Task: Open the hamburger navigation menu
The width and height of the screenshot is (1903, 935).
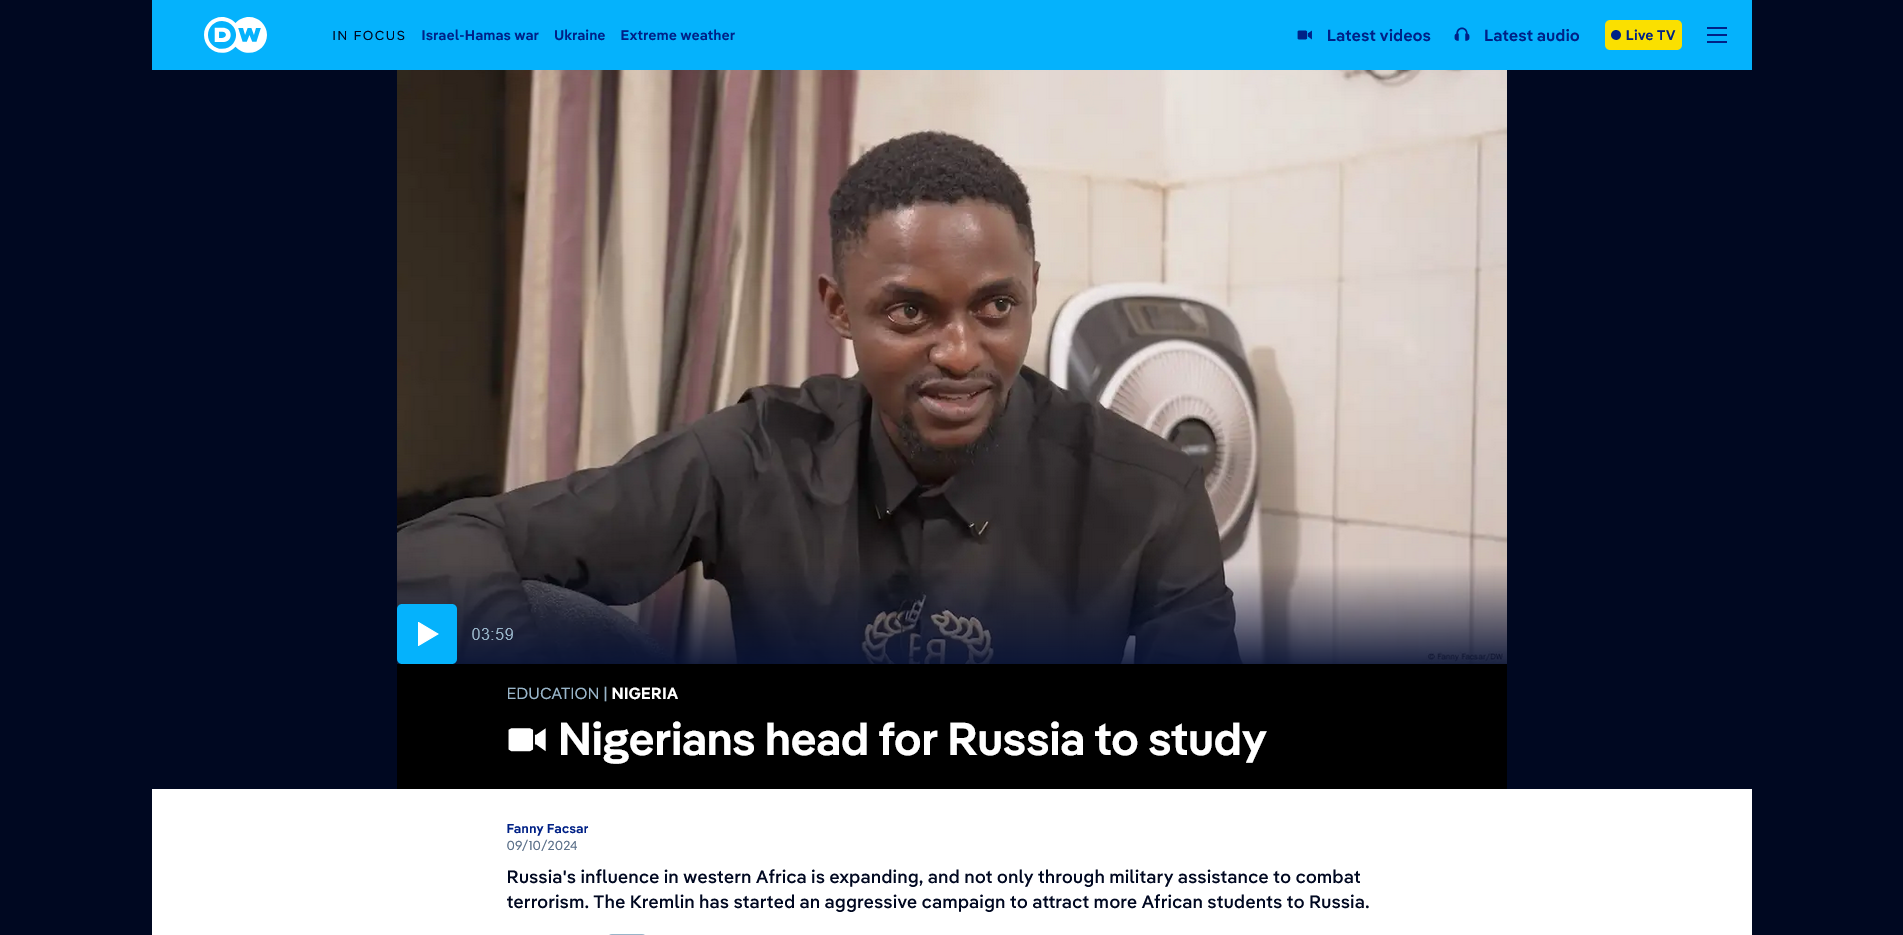Action: pos(1717,35)
